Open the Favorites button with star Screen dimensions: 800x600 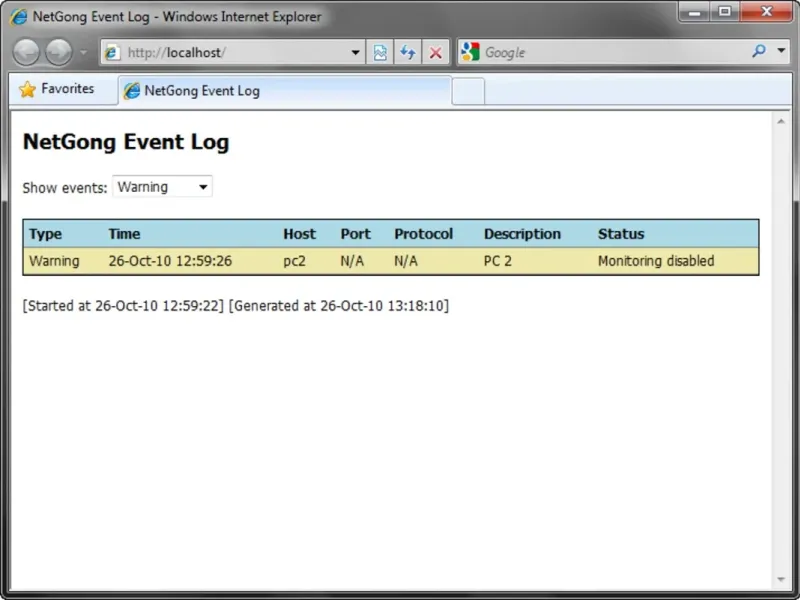click(x=57, y=89)
